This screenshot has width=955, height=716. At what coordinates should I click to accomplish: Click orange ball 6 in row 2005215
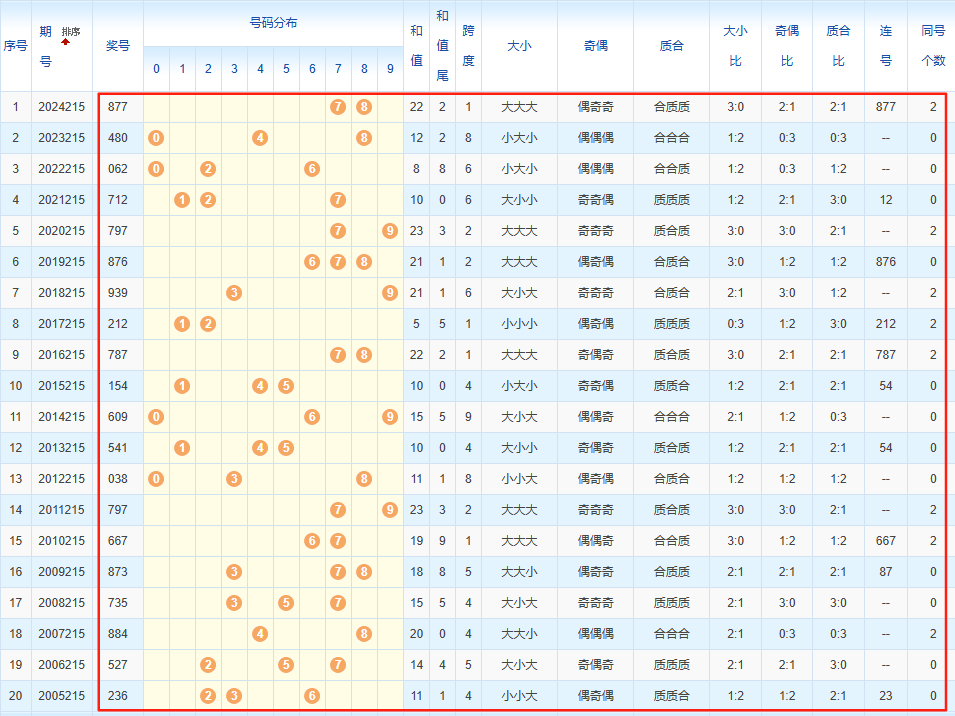312,696
